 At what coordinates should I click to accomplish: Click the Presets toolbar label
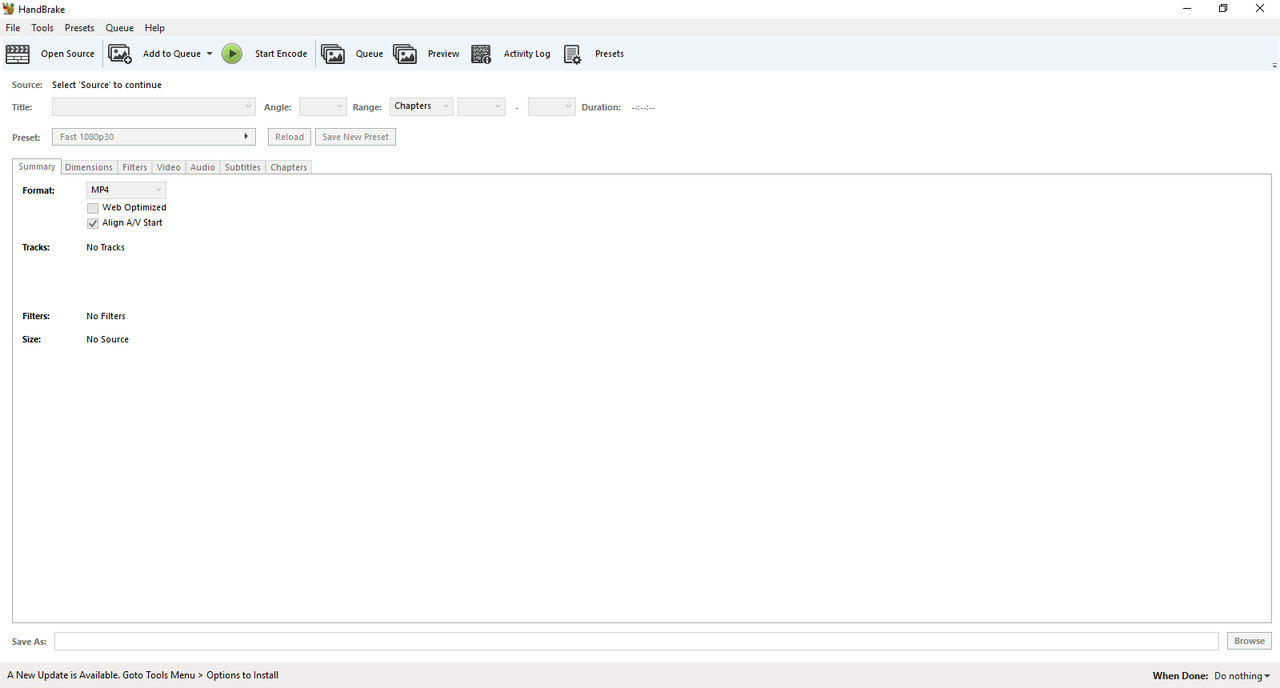pyautogui.click(x=609, y=54)
